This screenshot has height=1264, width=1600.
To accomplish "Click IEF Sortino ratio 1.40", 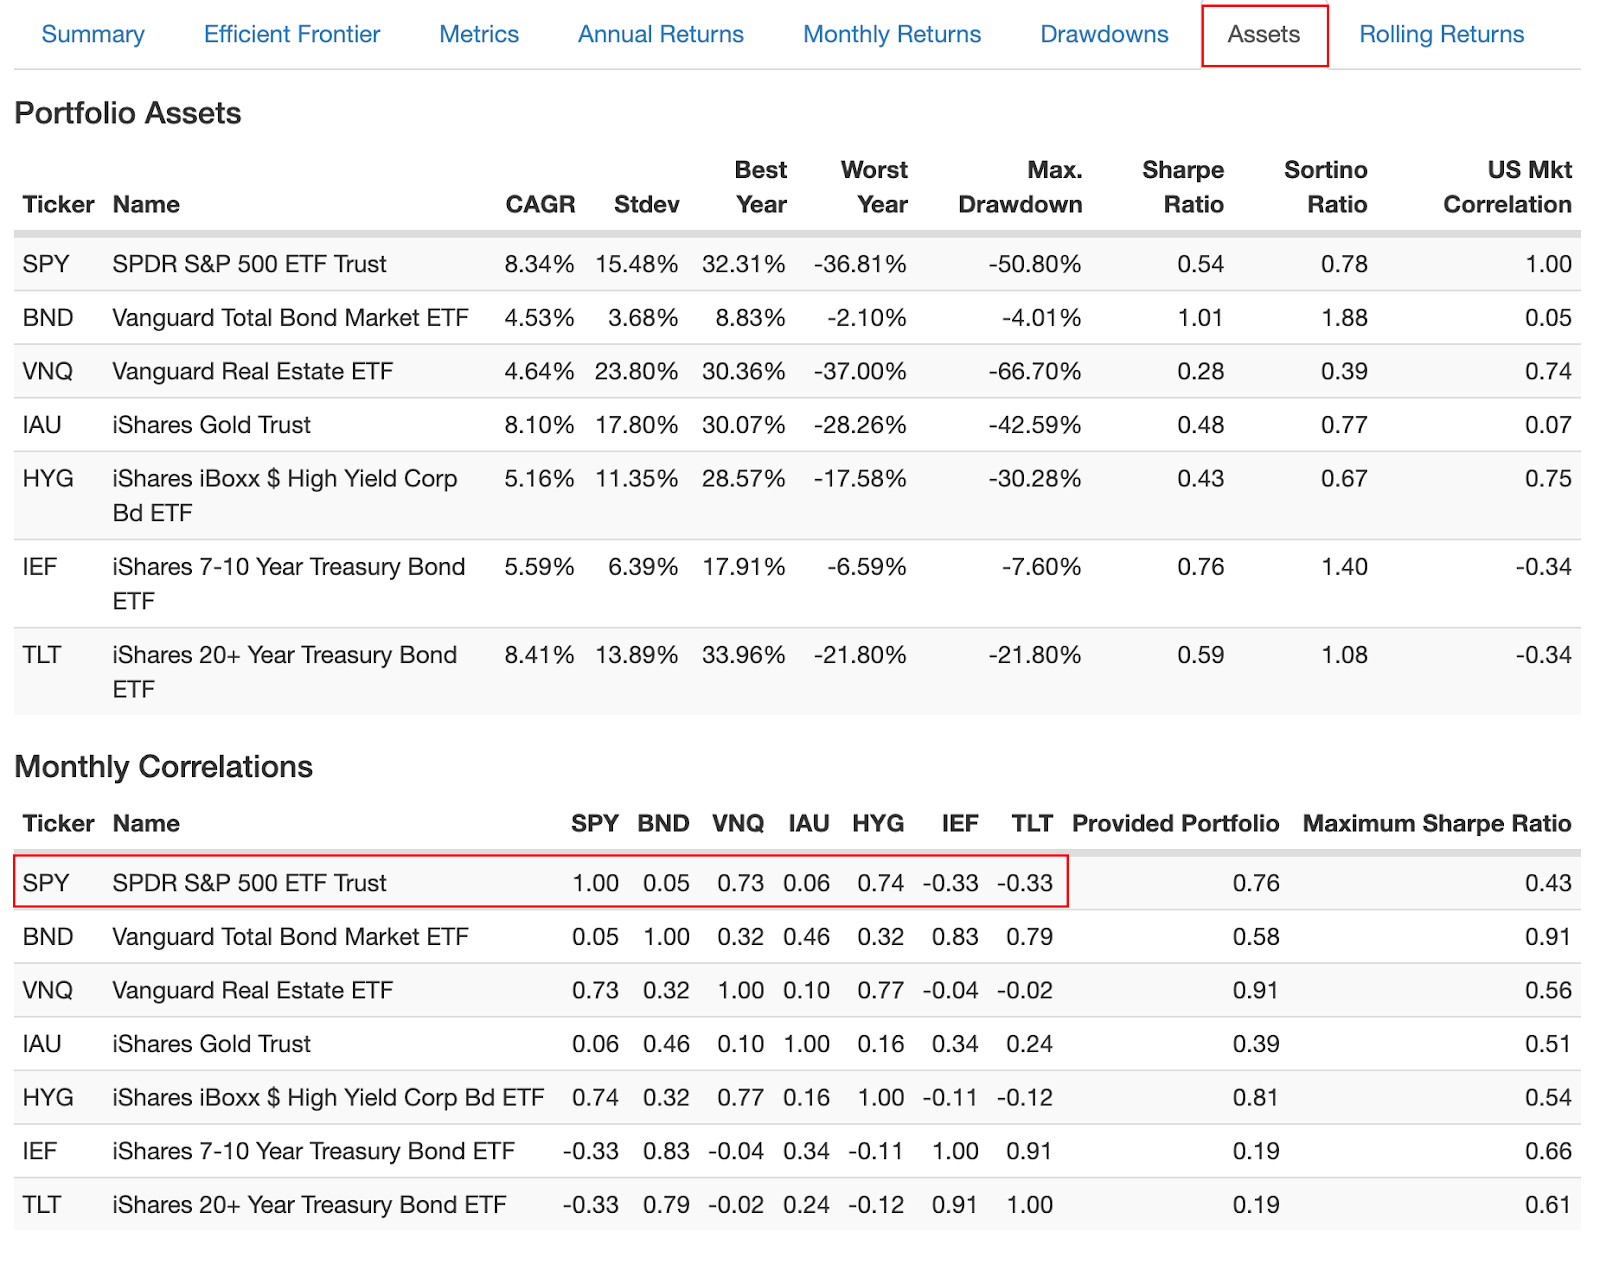I will [x=1344, y=567].
